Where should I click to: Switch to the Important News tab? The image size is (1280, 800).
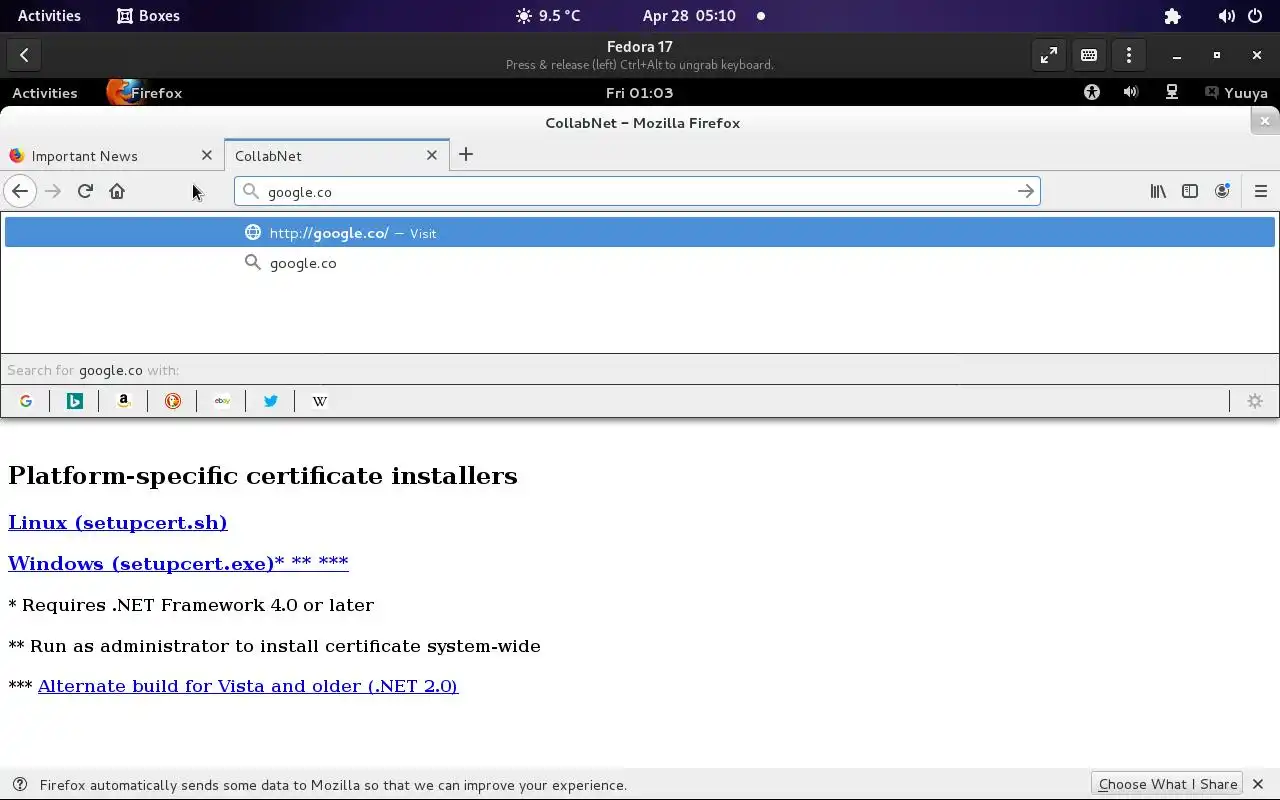click(111, 155)
